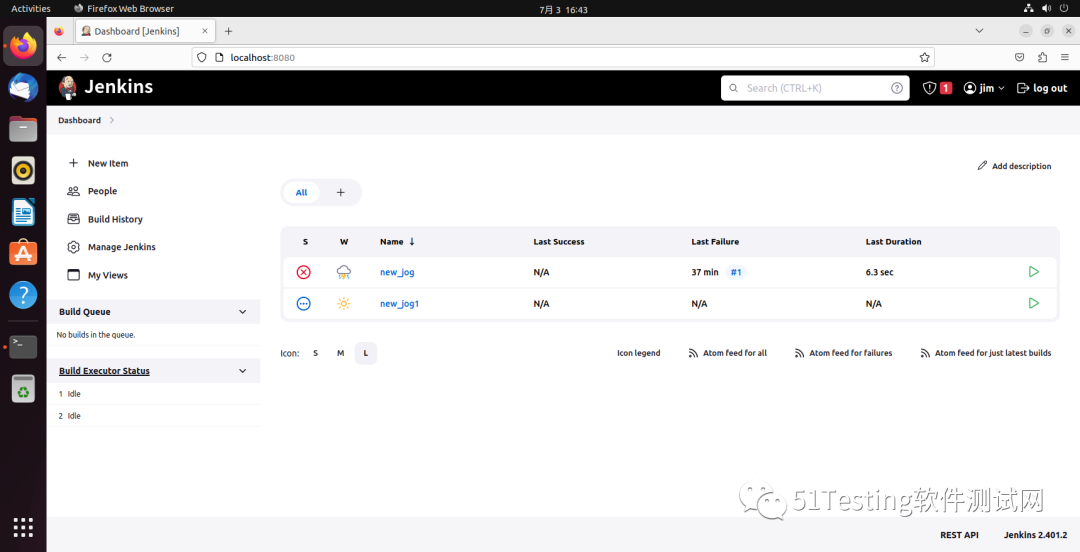This screenshot has height=552, width=1080.
Task: Click the People sidebar icon
Action: 74,191
